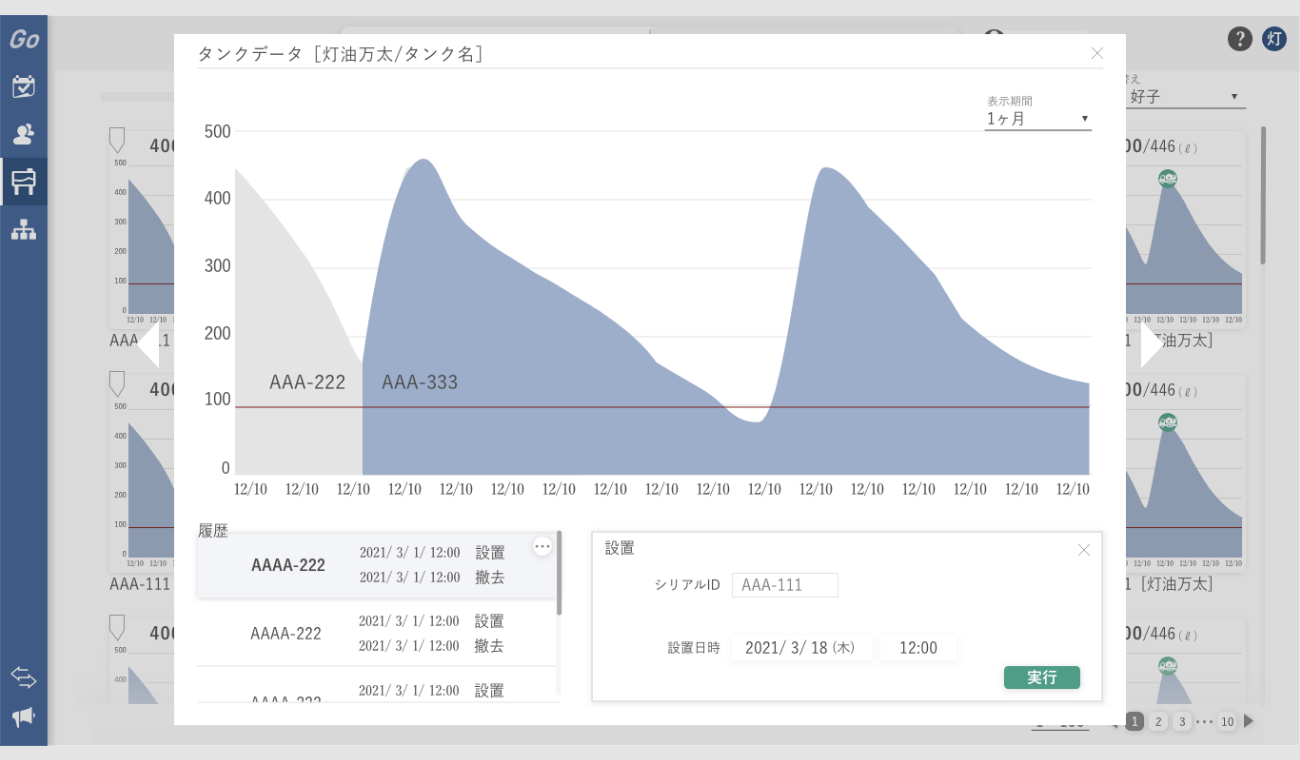Click the AAA-333 label on the chart

pyautogui.click(x=420, y=382)
